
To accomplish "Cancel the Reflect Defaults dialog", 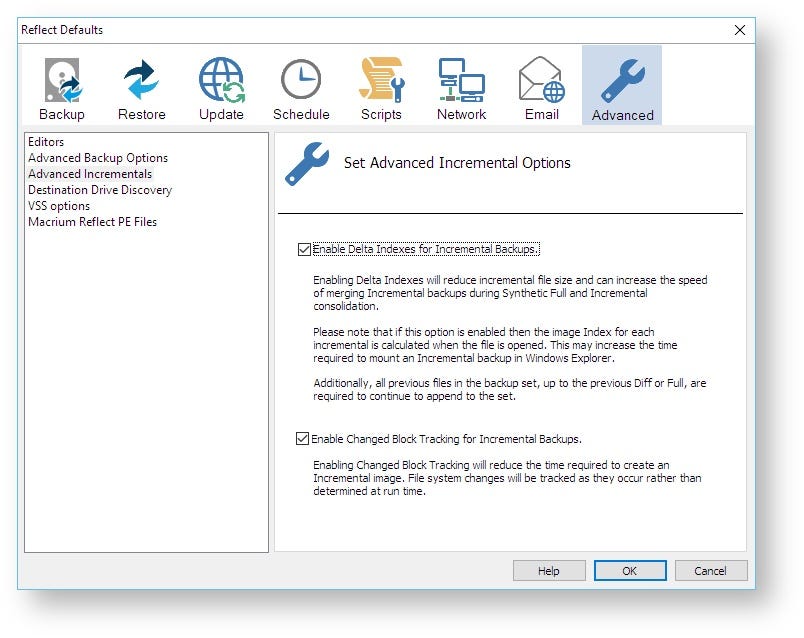I will (710, 570).
